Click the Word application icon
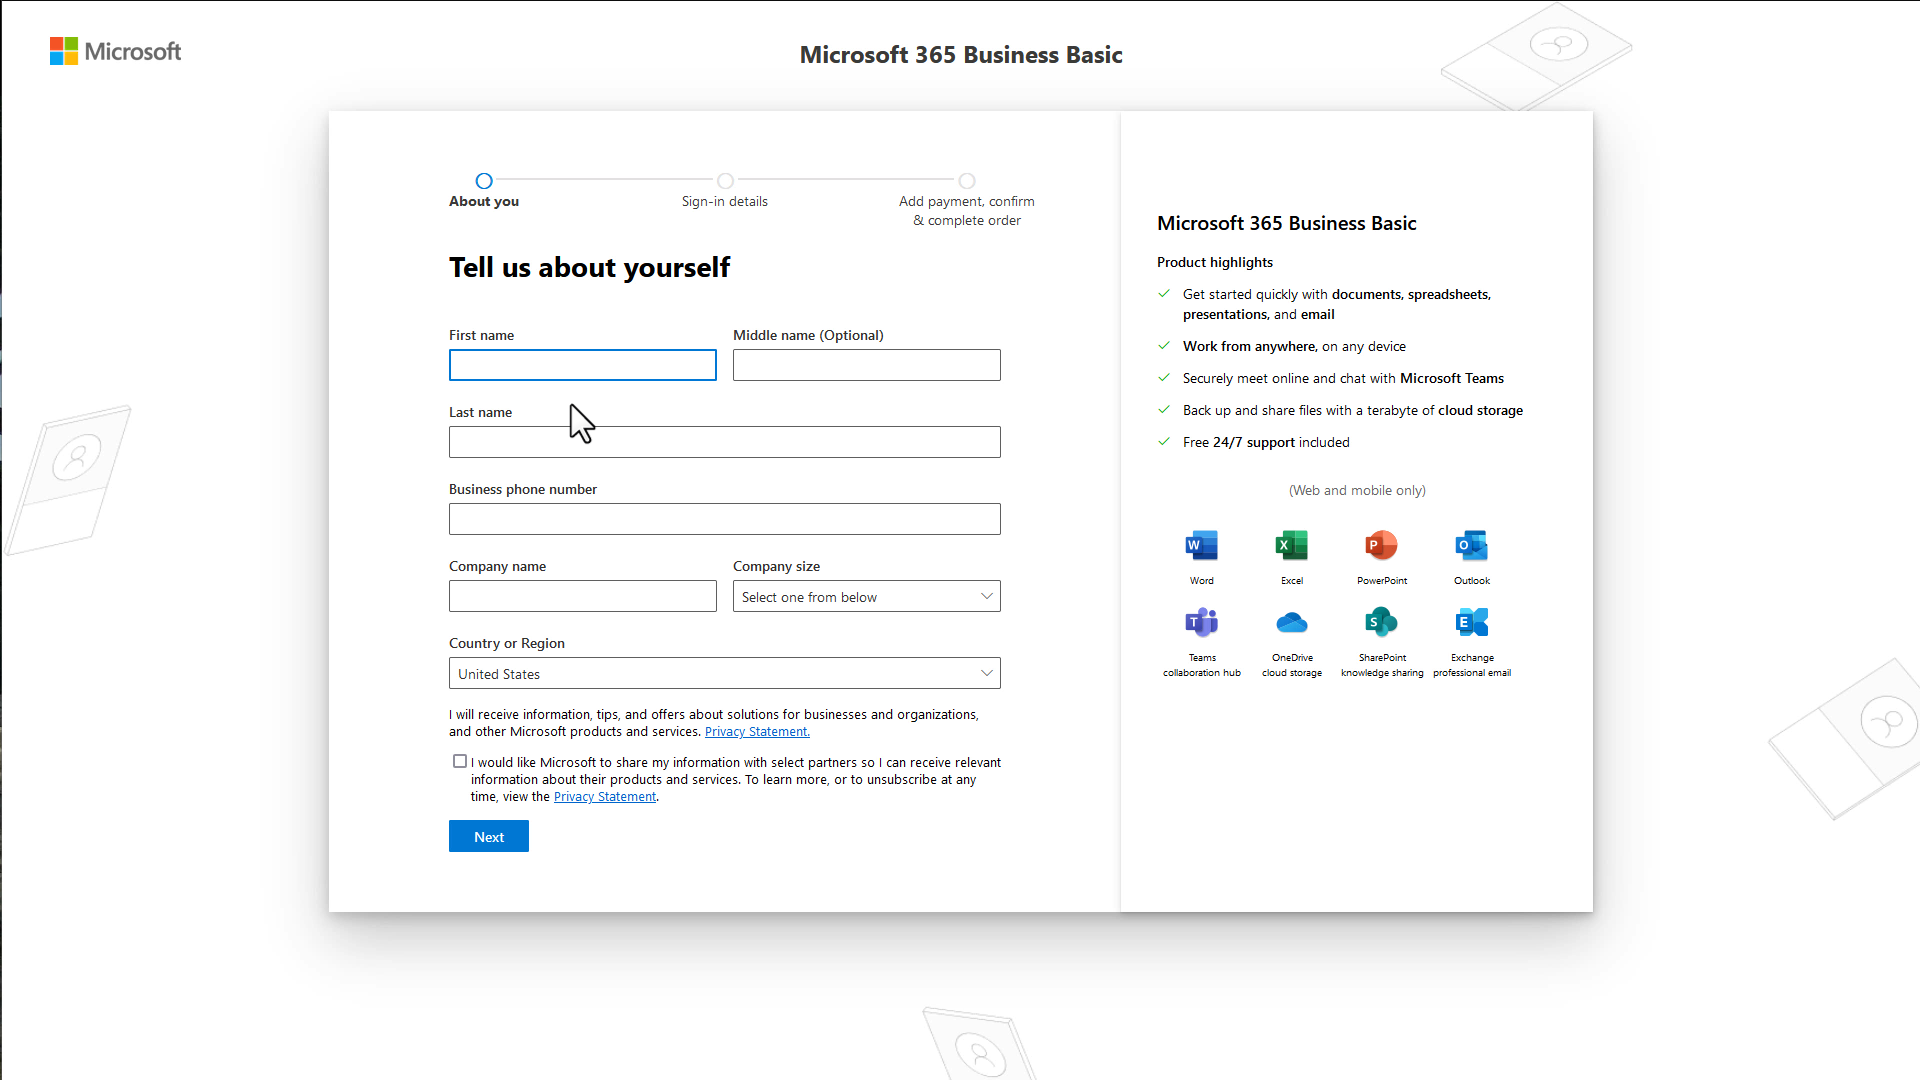 coord(1200,543)
